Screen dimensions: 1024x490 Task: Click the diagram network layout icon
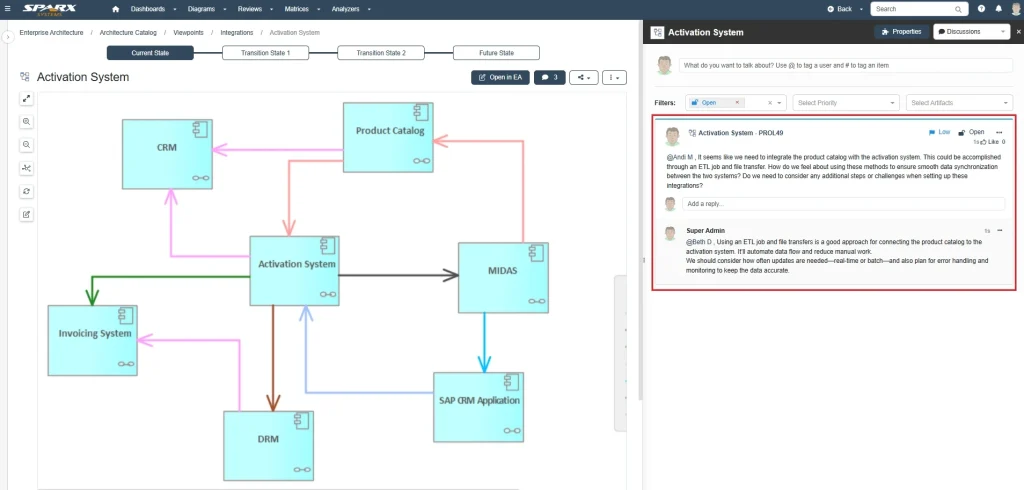coord(27,168)
